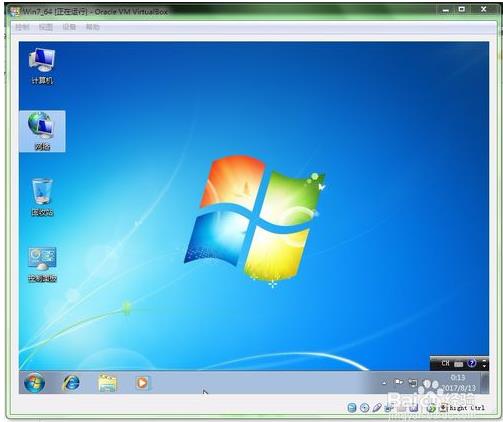Select the 计算机 (Computer) desktop icon
503x422 pixels.
pos(42,66)
